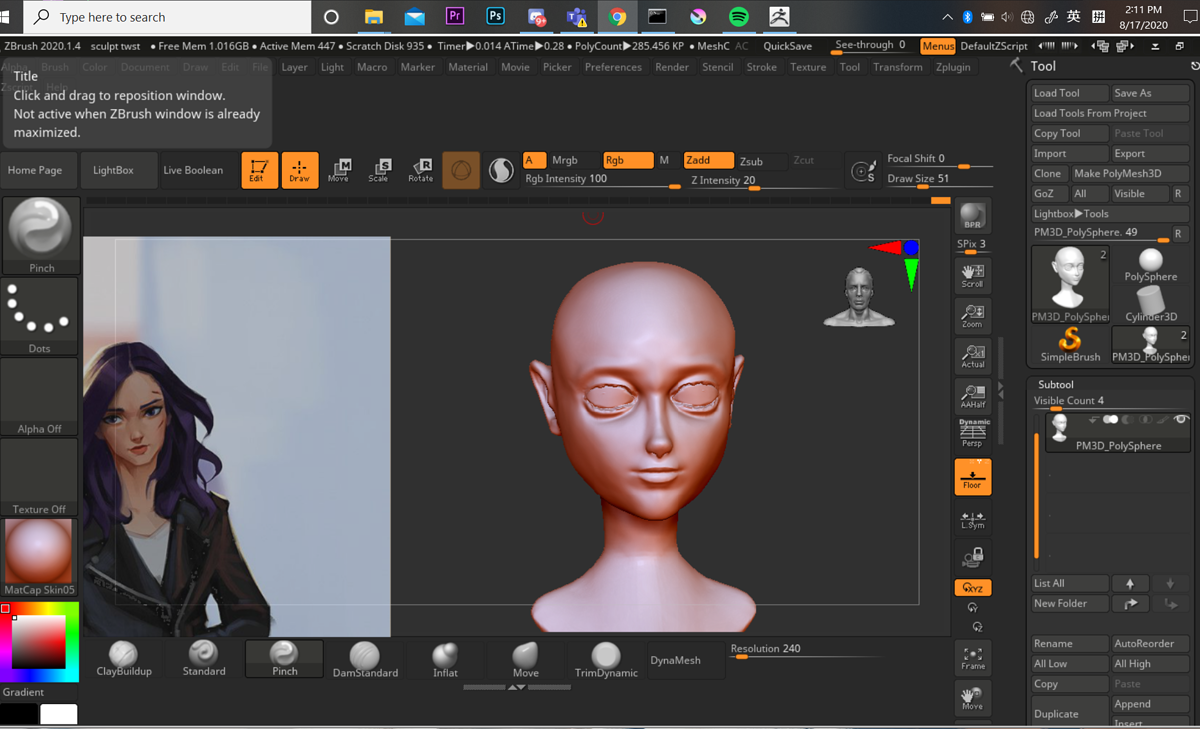Click the head camera view navigator
Screen dimensions: 1200x729
click(x=859, y=297)
